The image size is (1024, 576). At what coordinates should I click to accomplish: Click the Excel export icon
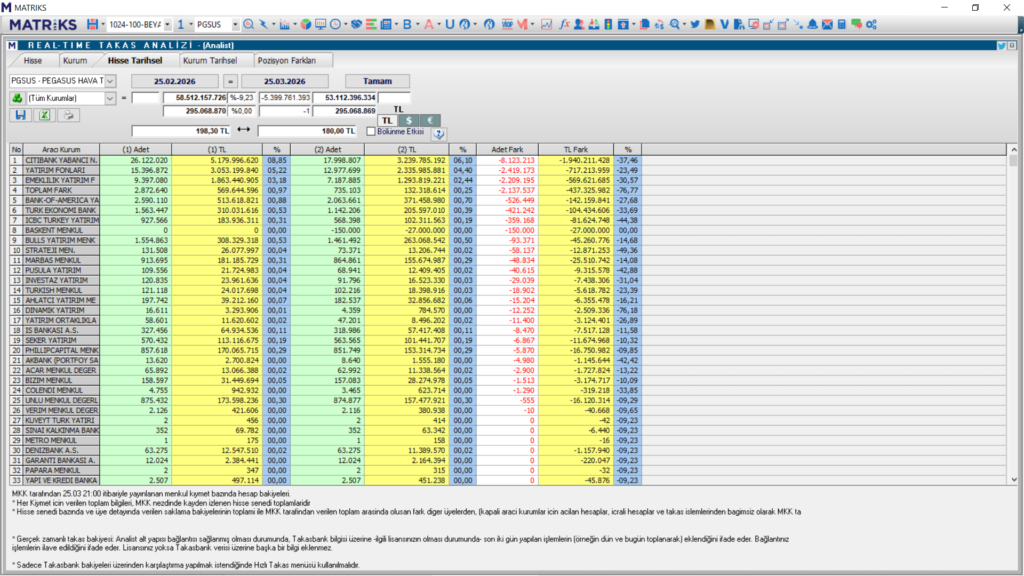[44, 115]
